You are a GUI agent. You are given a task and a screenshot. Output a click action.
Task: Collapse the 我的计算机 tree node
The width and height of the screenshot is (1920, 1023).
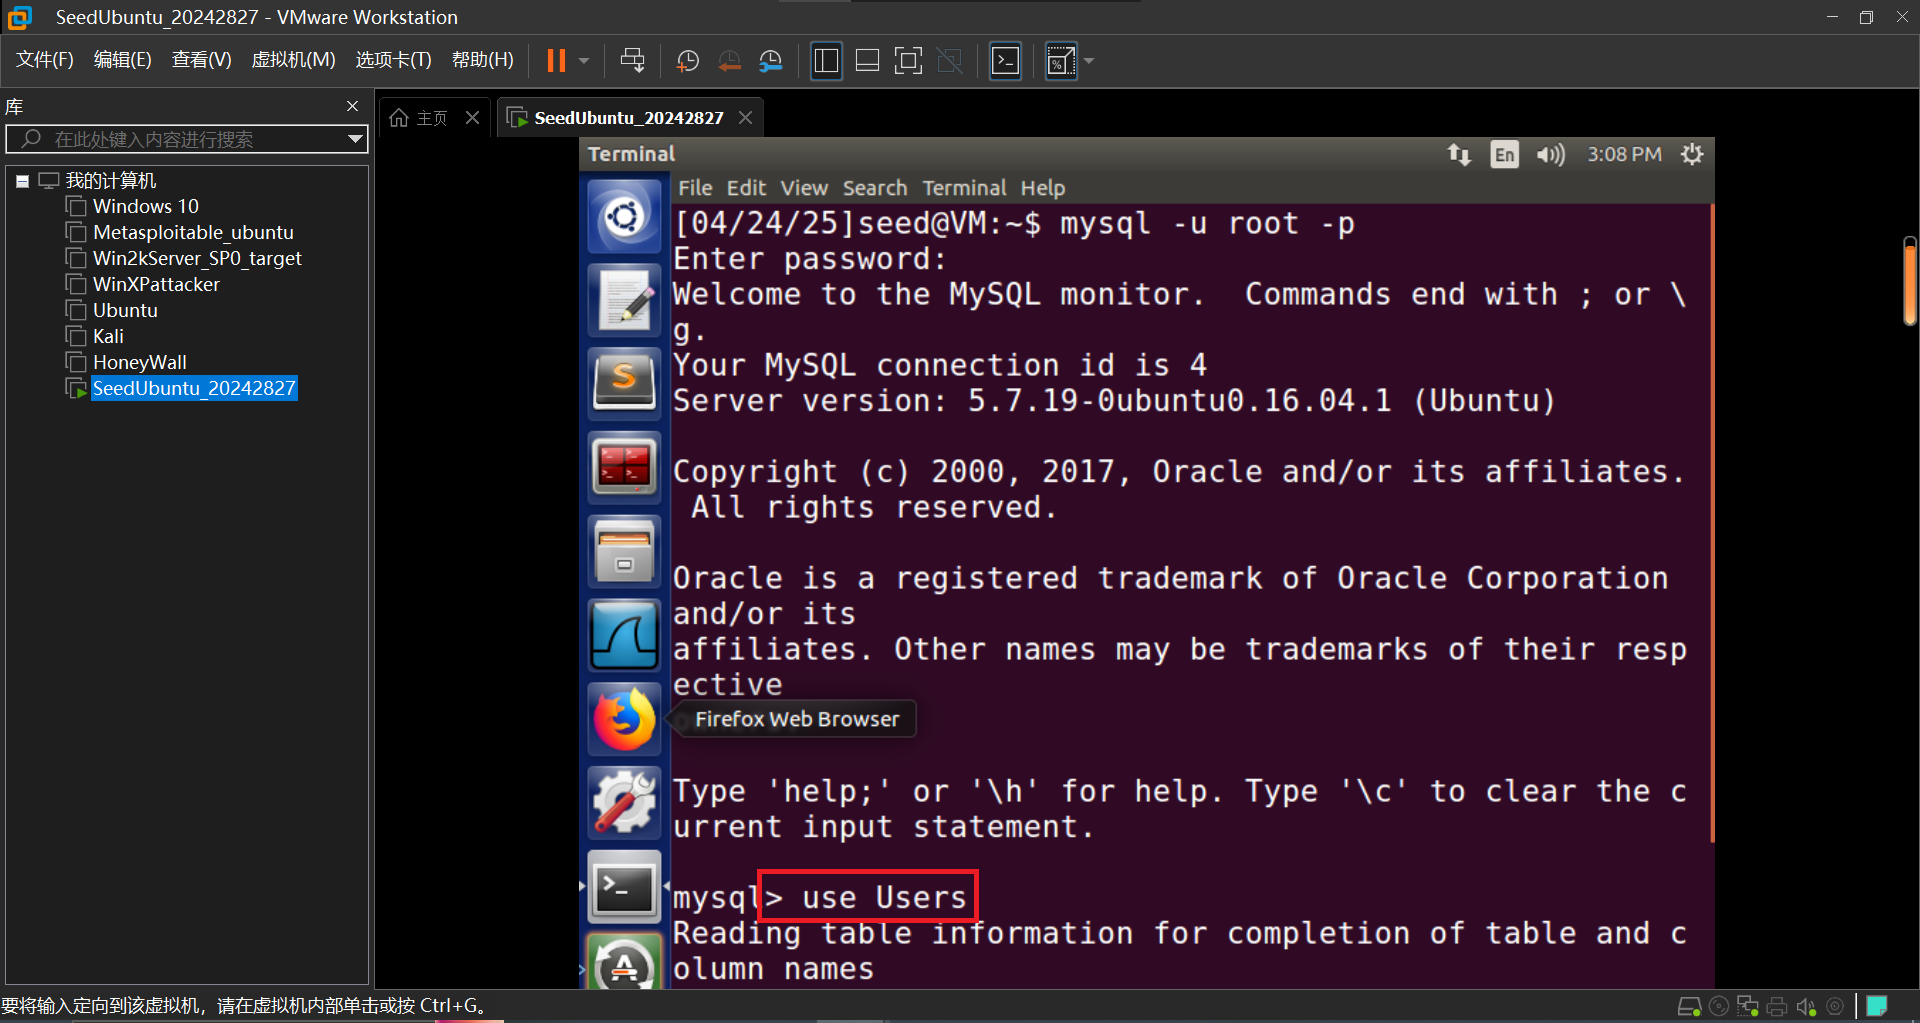pyautogui.click(x=22, y=181)
